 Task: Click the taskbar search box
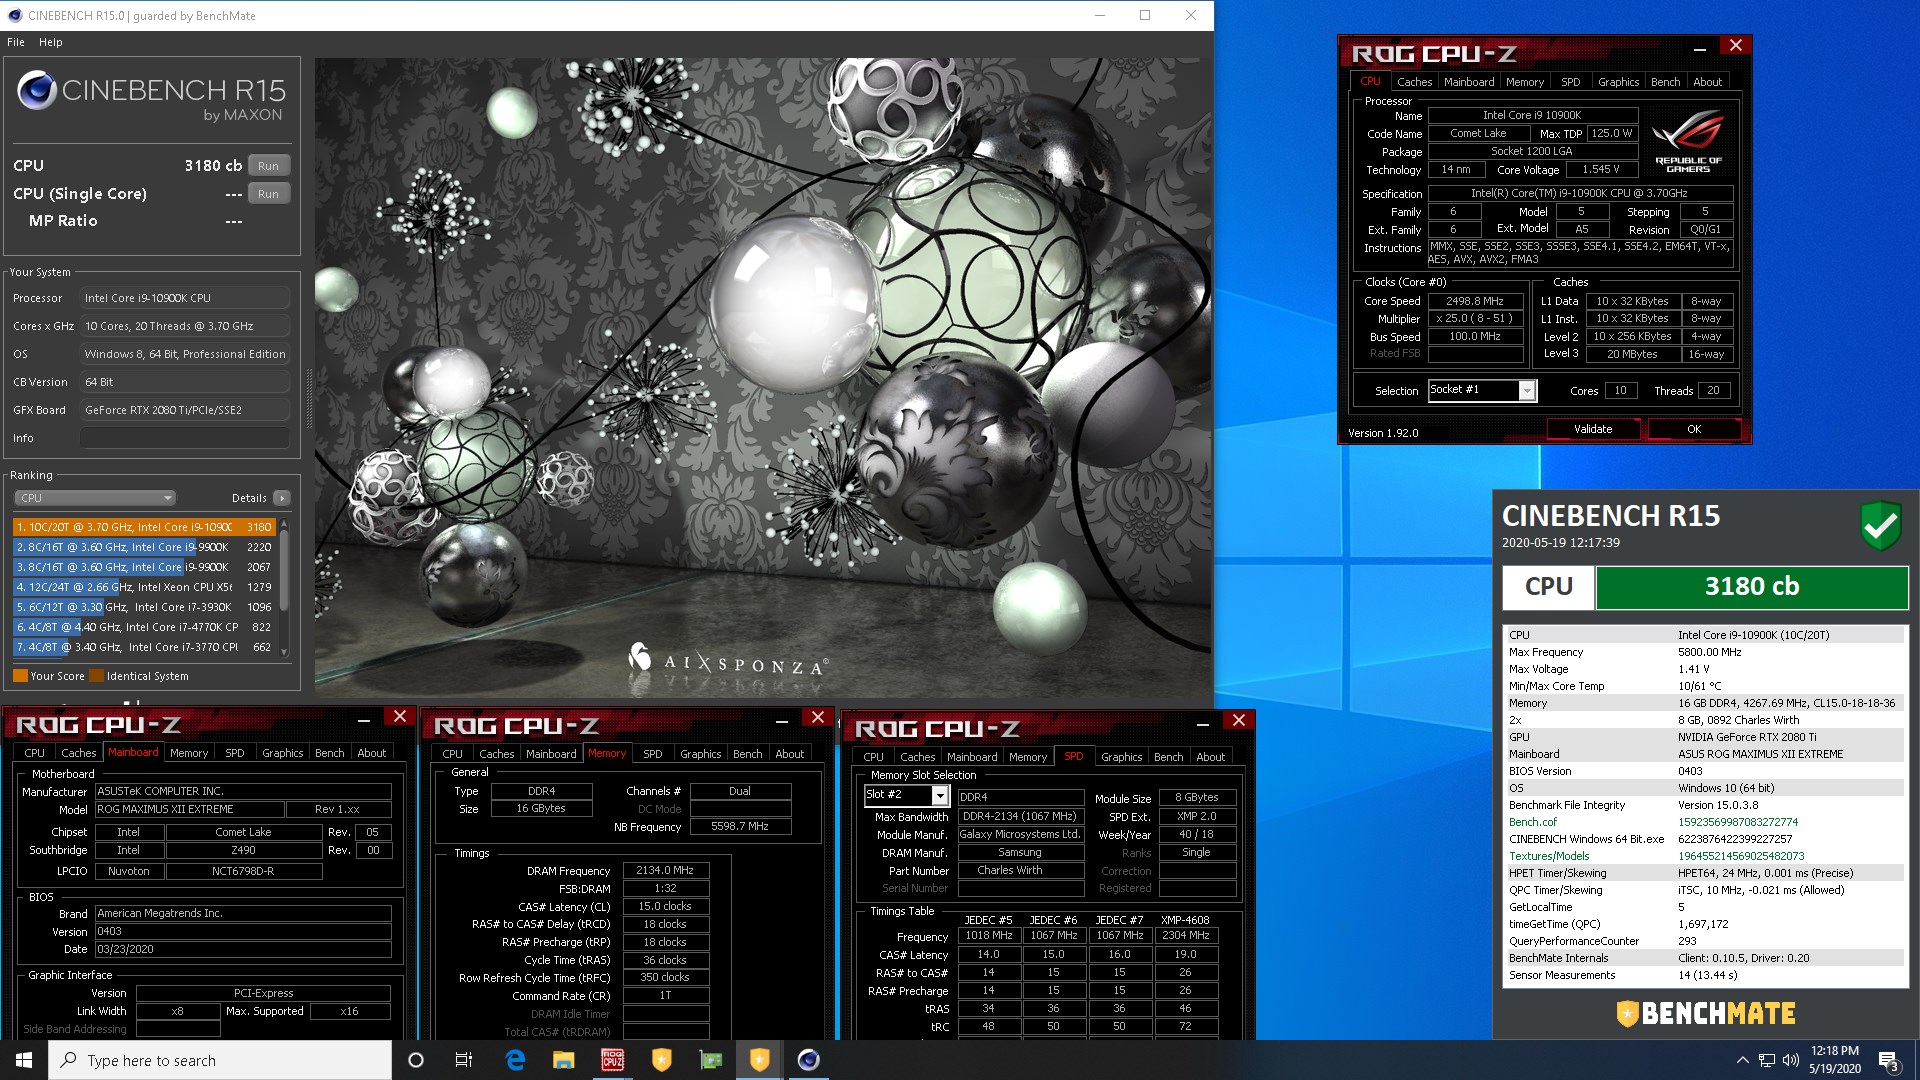pyautogui.click(x=220, y=1060)
